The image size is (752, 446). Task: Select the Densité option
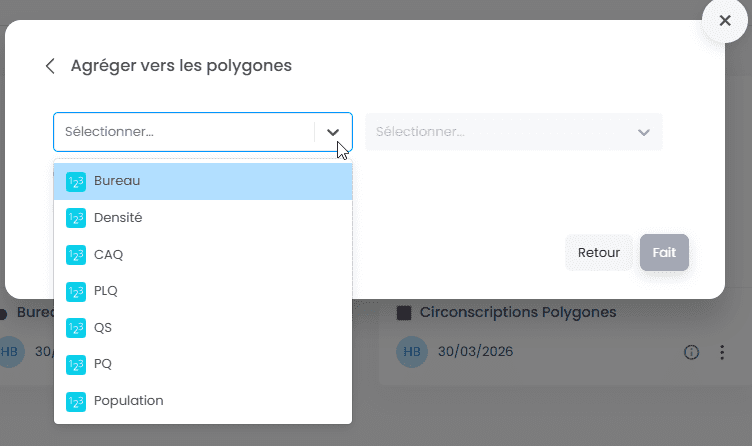click(203, 218)
